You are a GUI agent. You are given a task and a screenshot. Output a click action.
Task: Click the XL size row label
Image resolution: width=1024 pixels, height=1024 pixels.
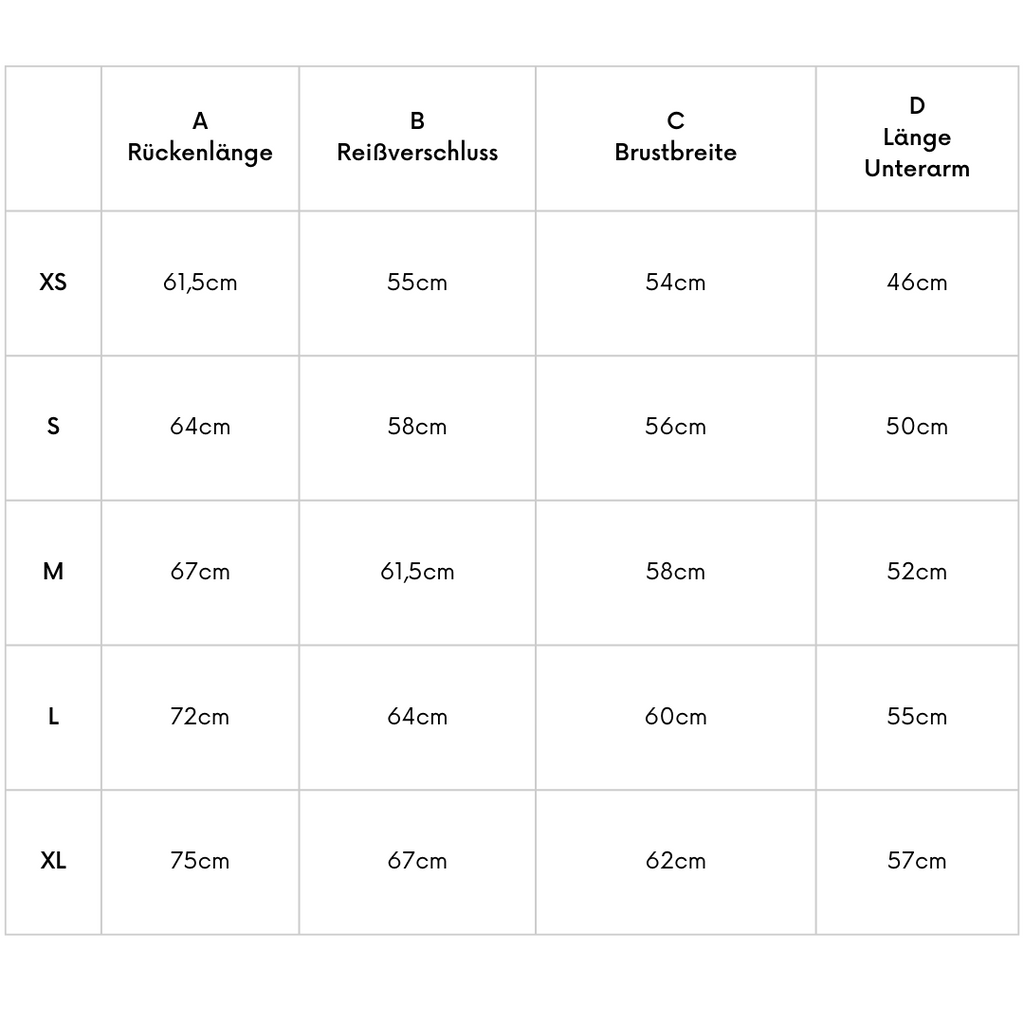click(53, 861)
